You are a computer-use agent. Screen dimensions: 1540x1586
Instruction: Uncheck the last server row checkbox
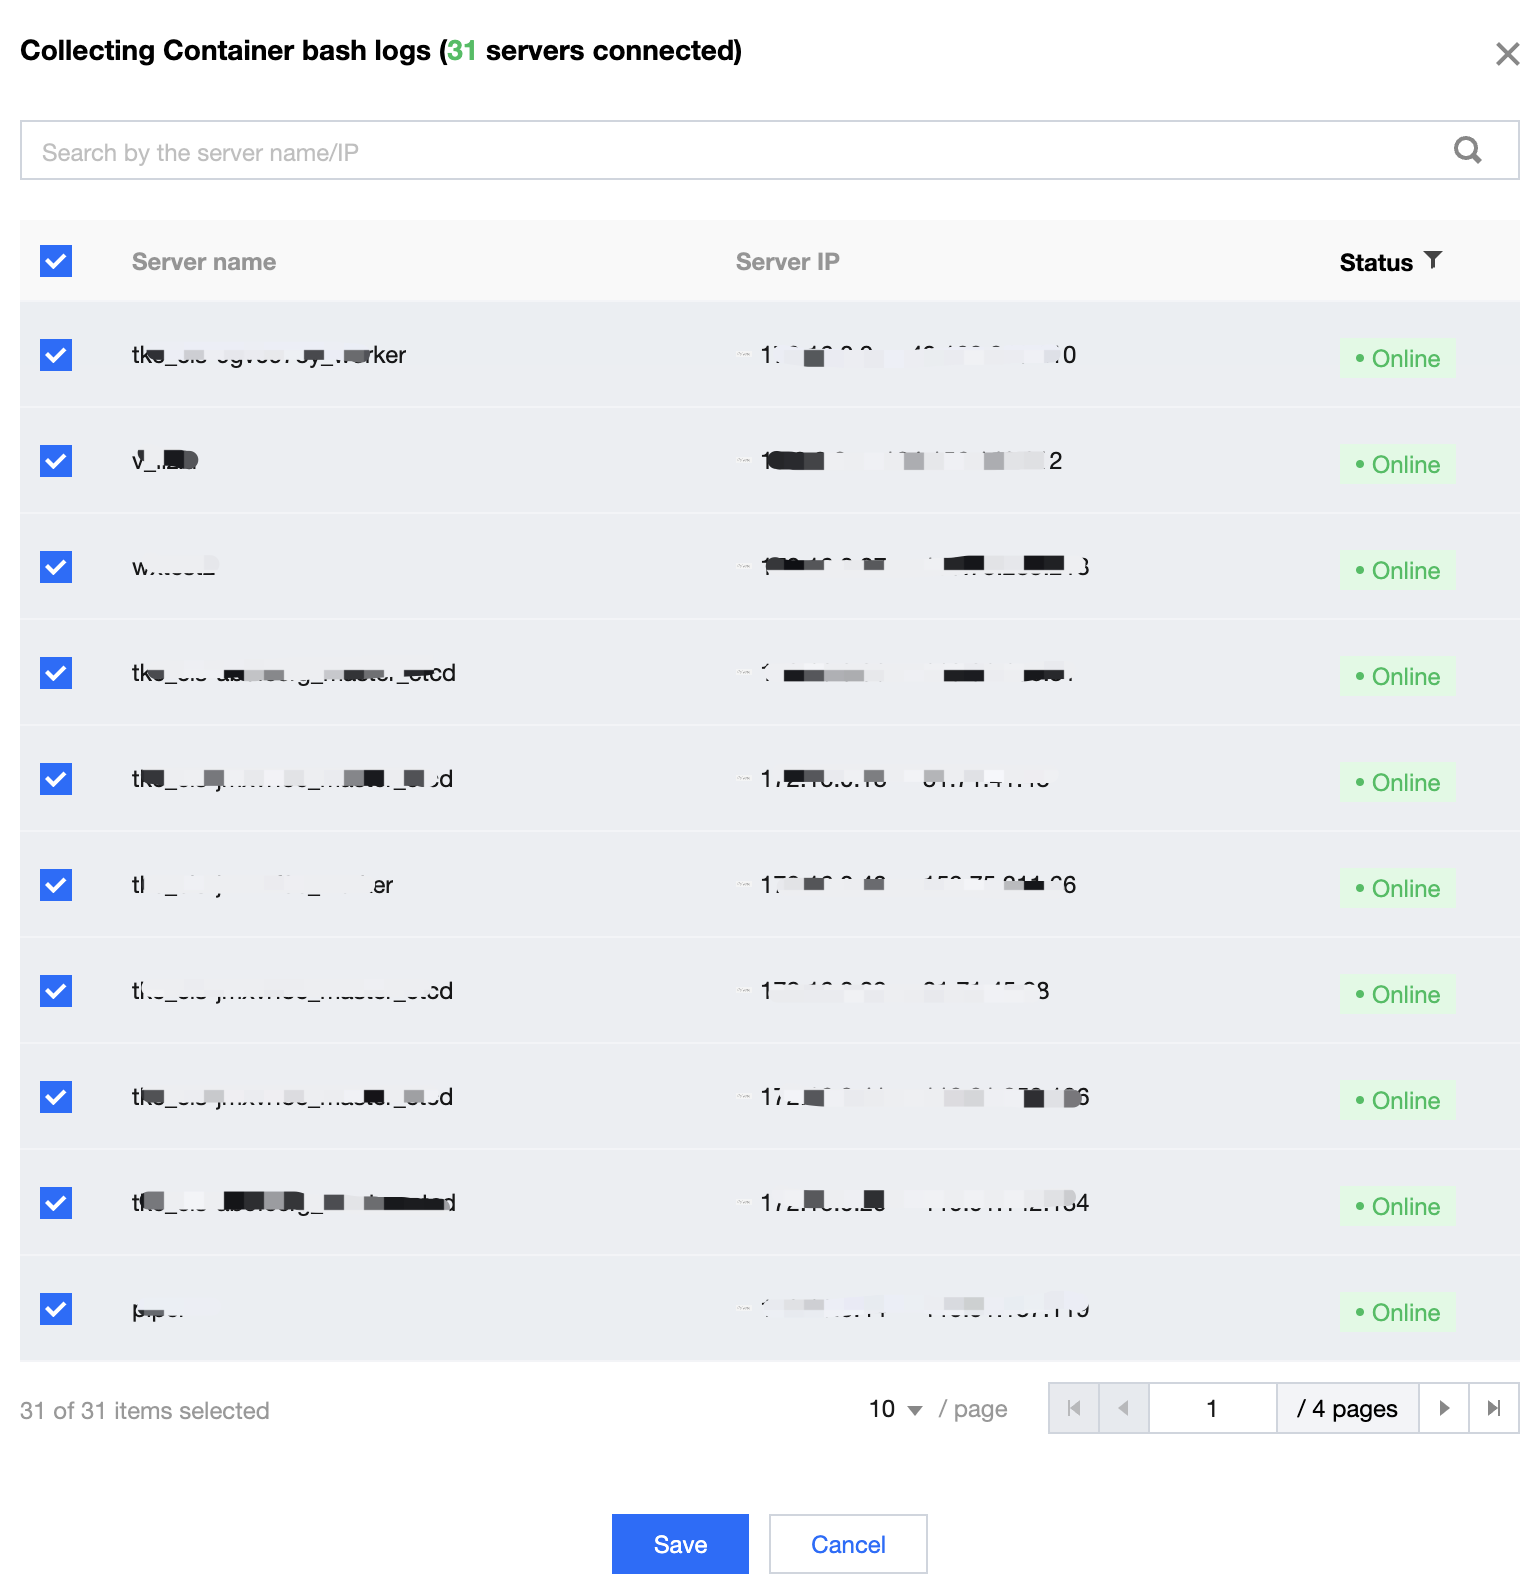coord(56,1309)
